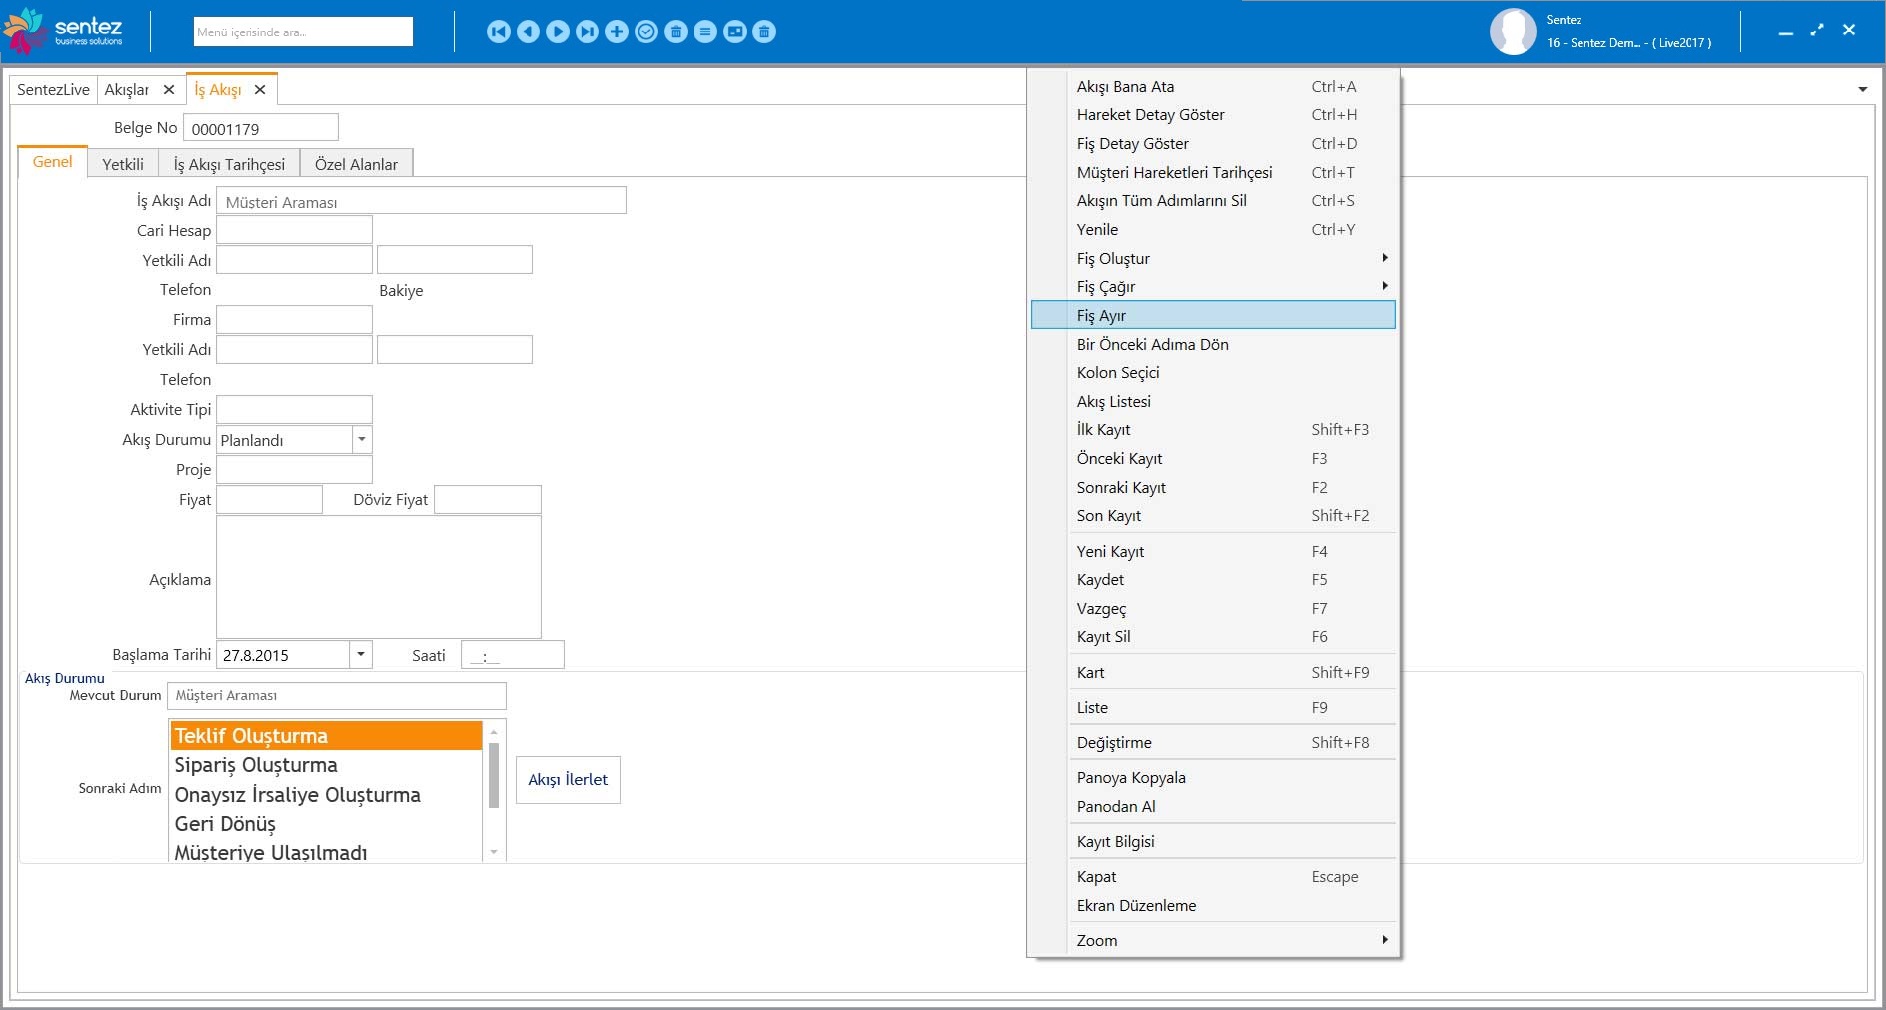Screen dimensions: 1886x1010
Task: Open Akış Listesi from the menu
Action: (1213, 402)
